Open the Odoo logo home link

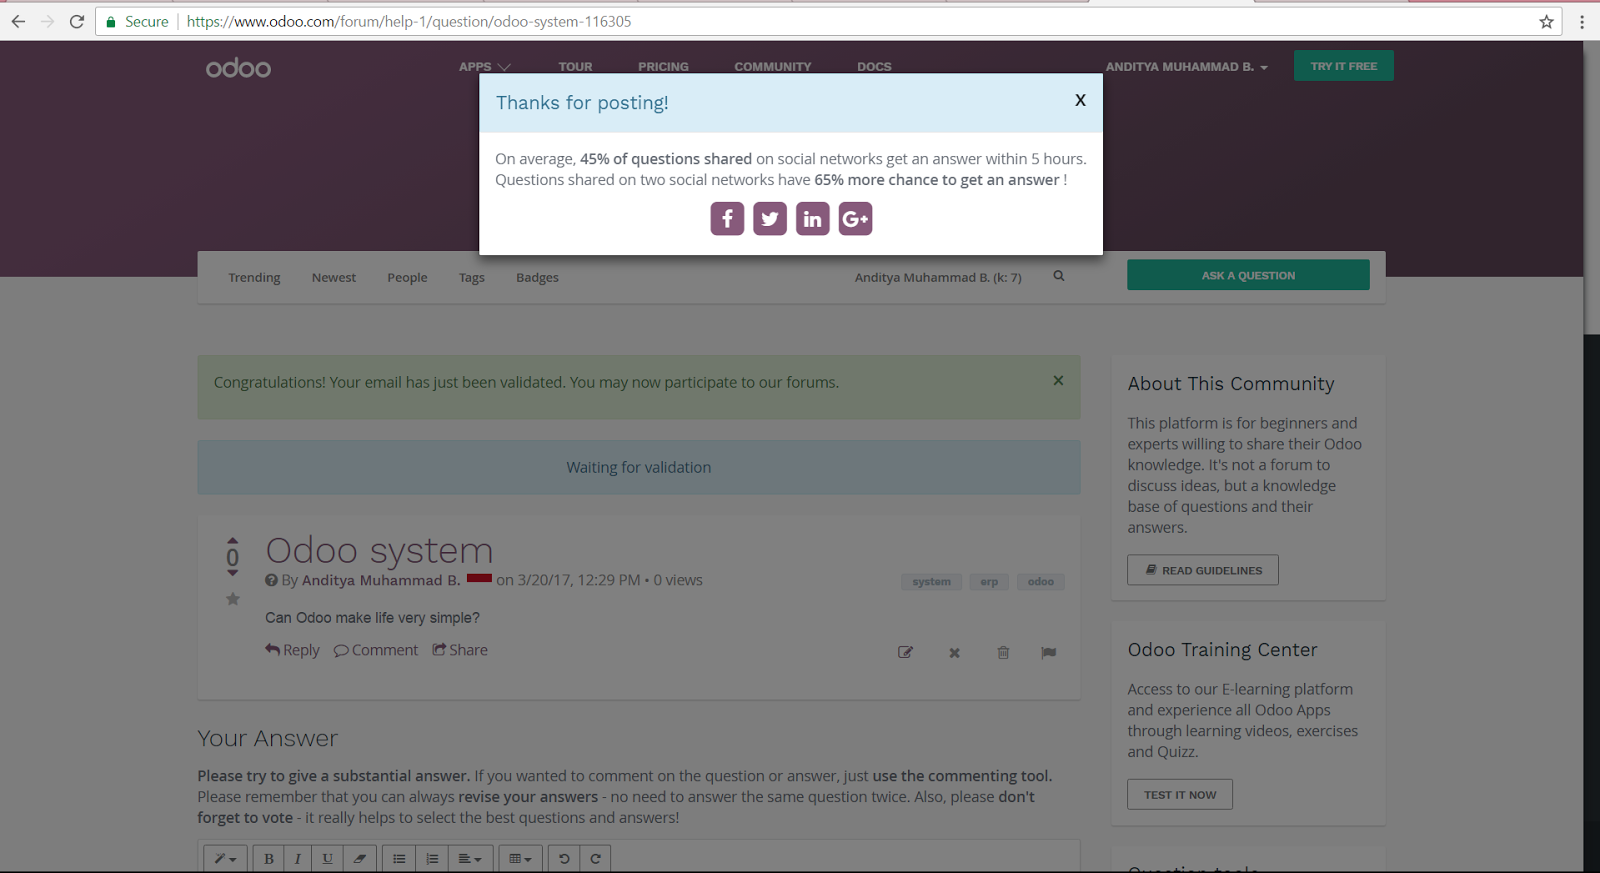pos(238,67)
